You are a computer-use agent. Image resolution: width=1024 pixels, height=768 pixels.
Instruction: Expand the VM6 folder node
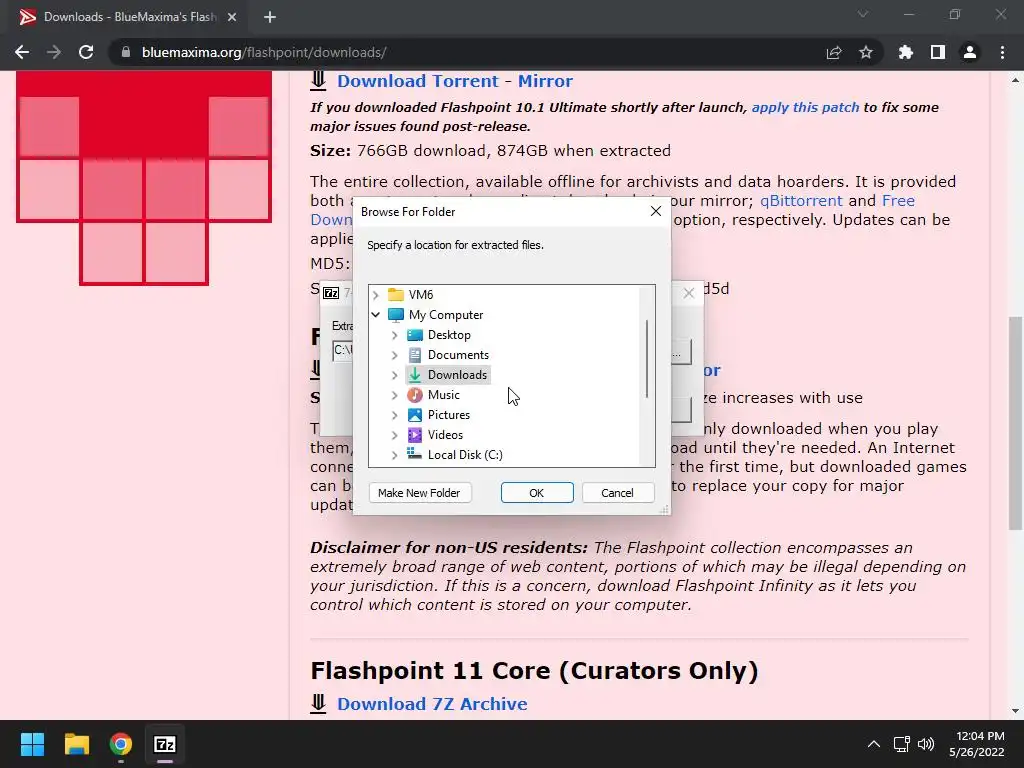(x=376, y=295)
